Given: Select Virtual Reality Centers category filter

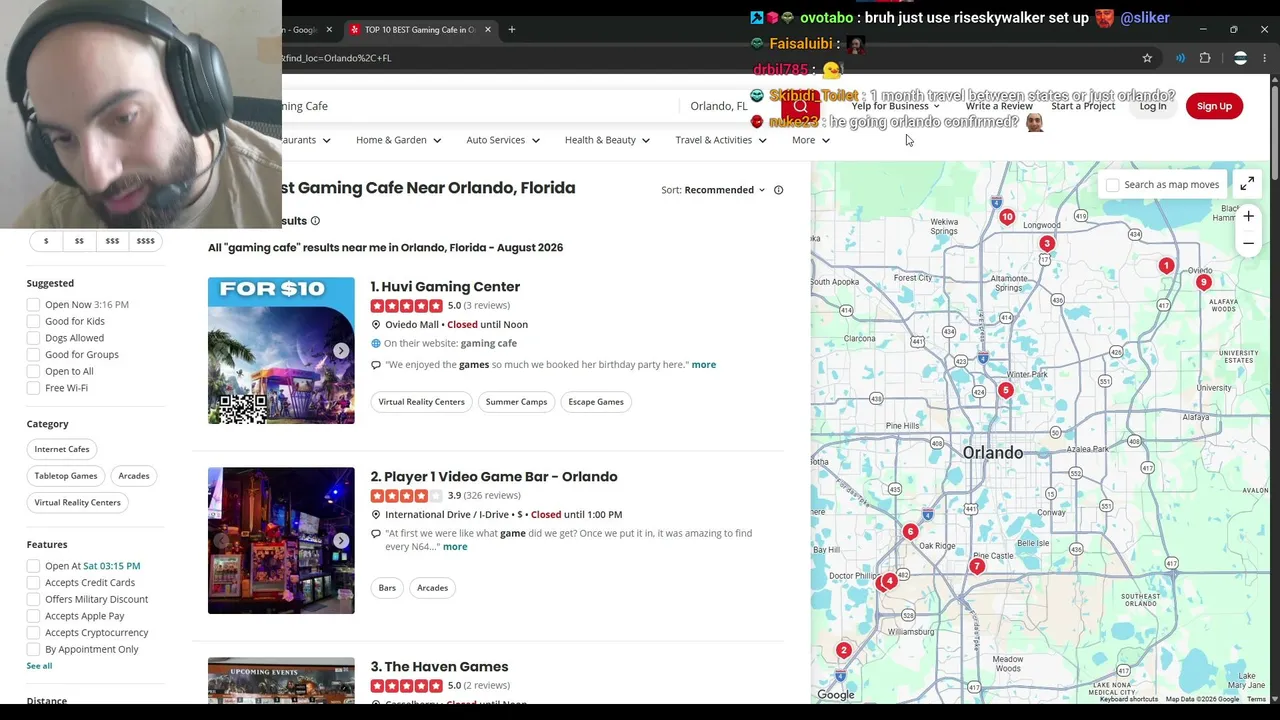Looking at the screenshot, I should [x=77, y=503].
